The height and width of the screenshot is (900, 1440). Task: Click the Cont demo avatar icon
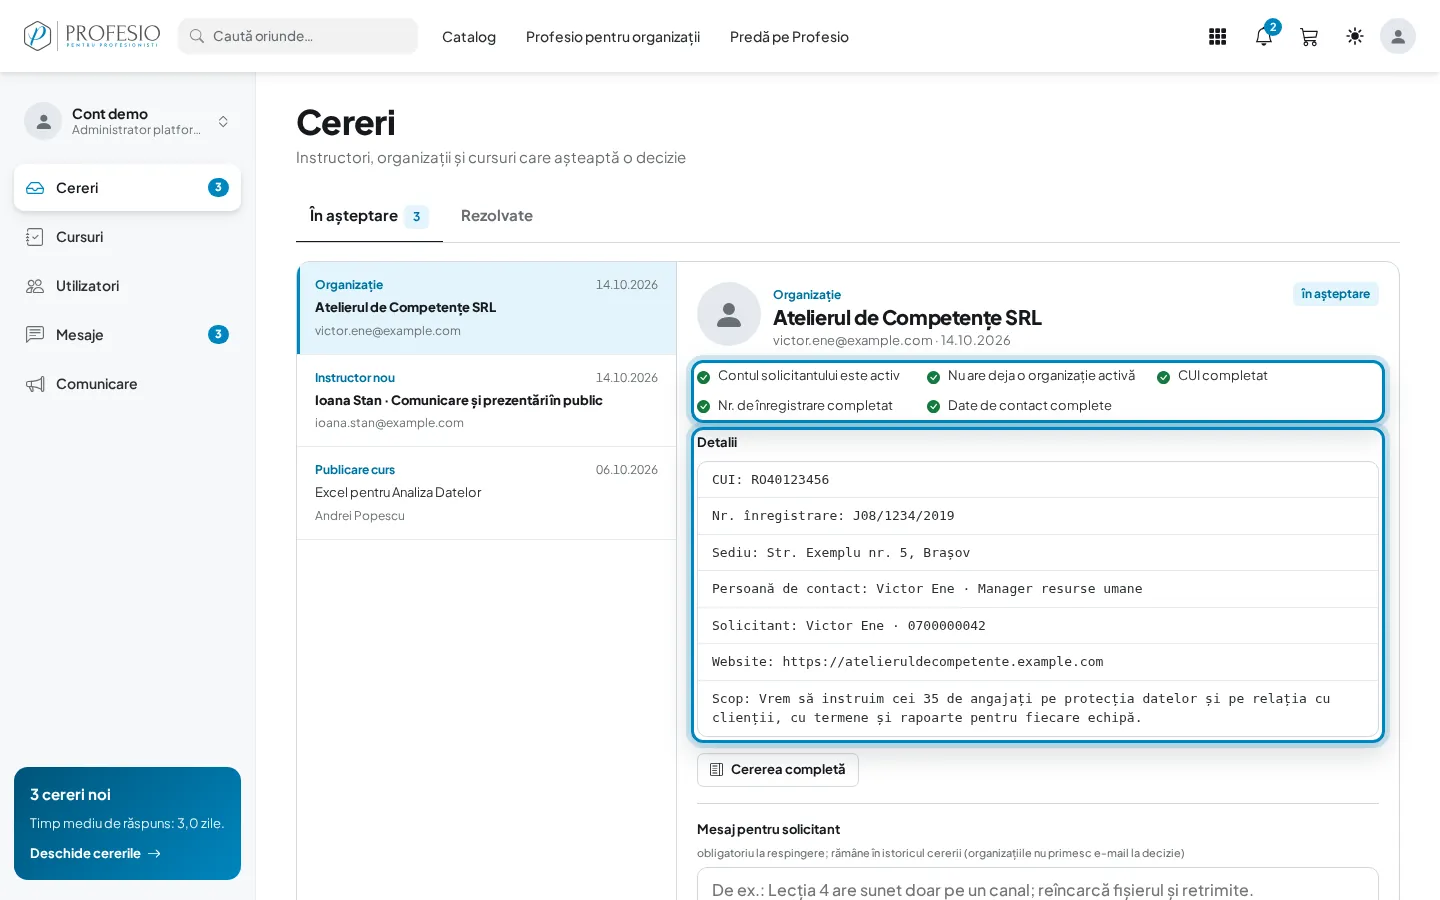click(x=43, y=121)
